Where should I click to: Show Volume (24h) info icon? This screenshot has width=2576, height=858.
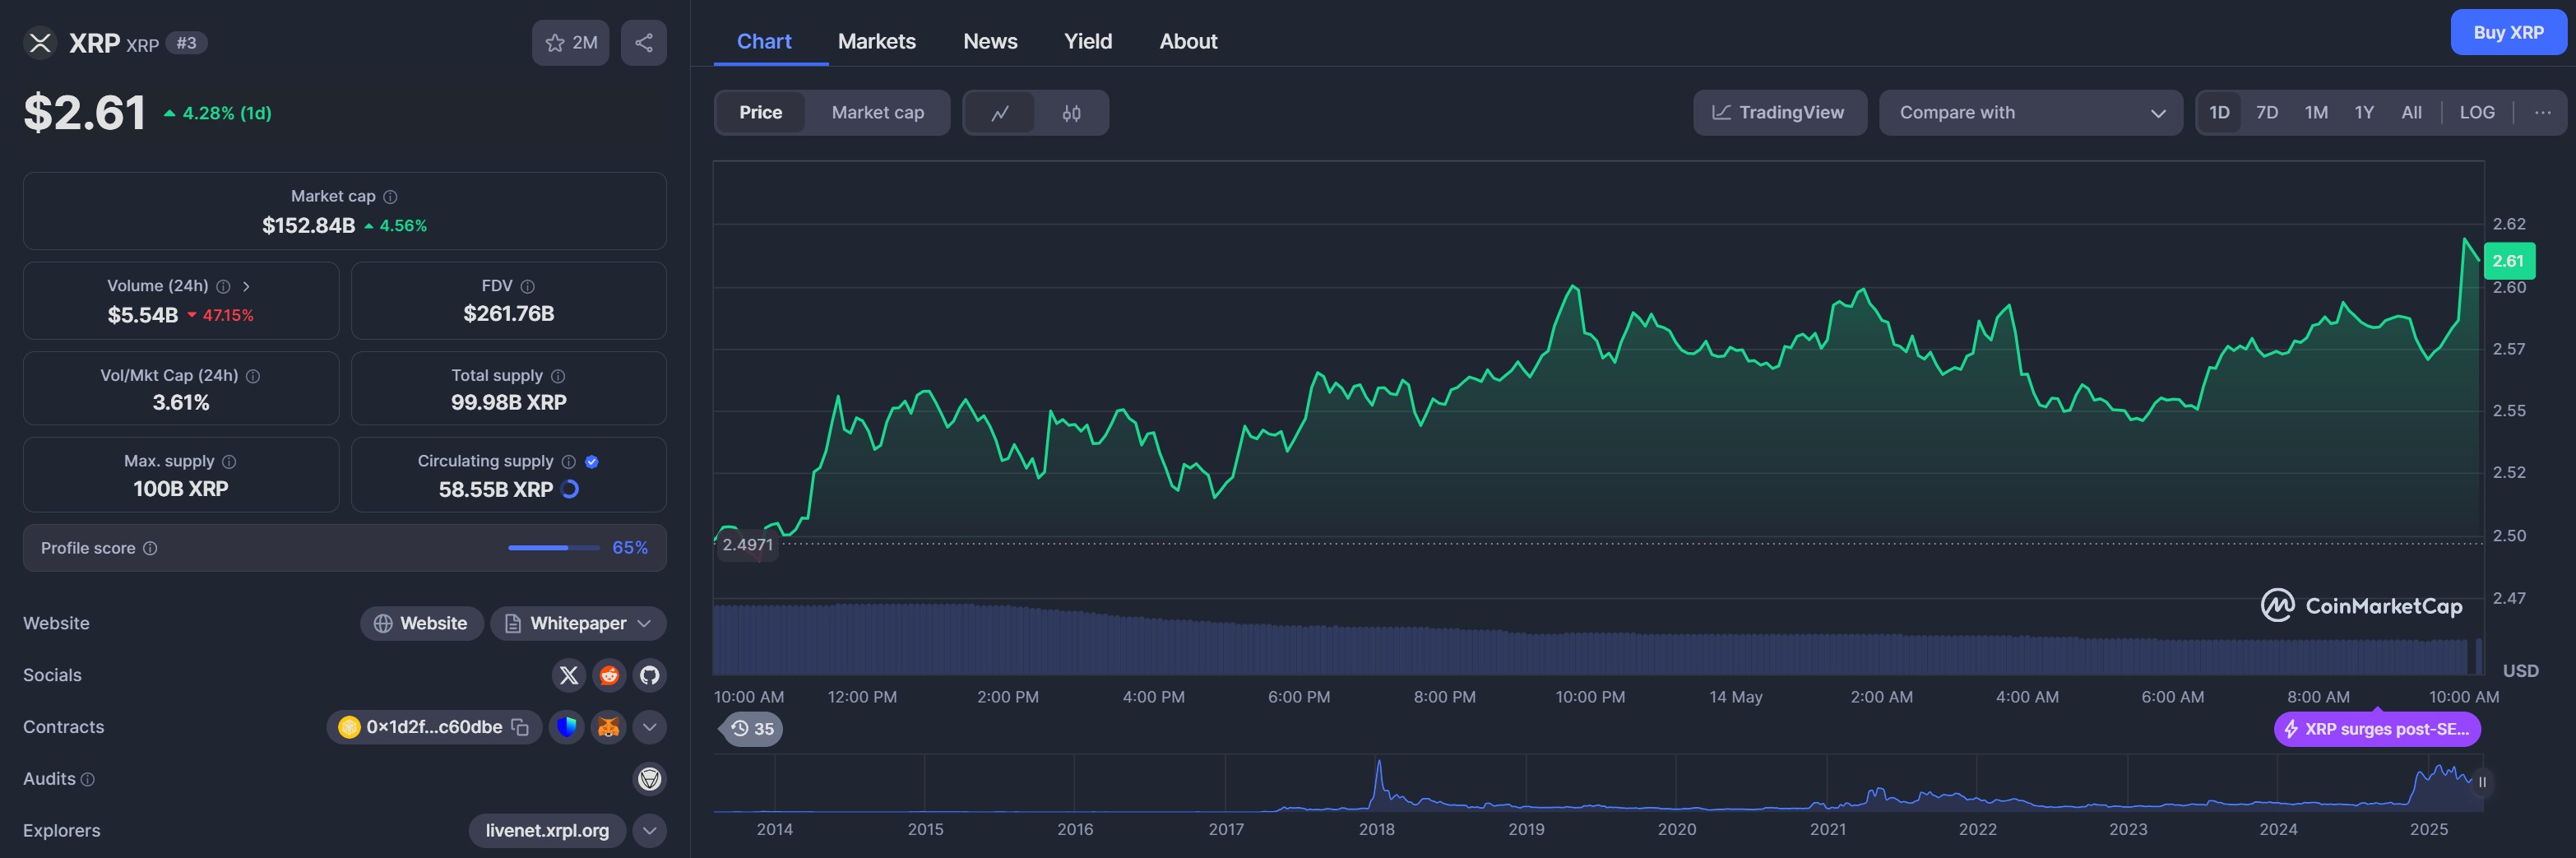[224, 287]
